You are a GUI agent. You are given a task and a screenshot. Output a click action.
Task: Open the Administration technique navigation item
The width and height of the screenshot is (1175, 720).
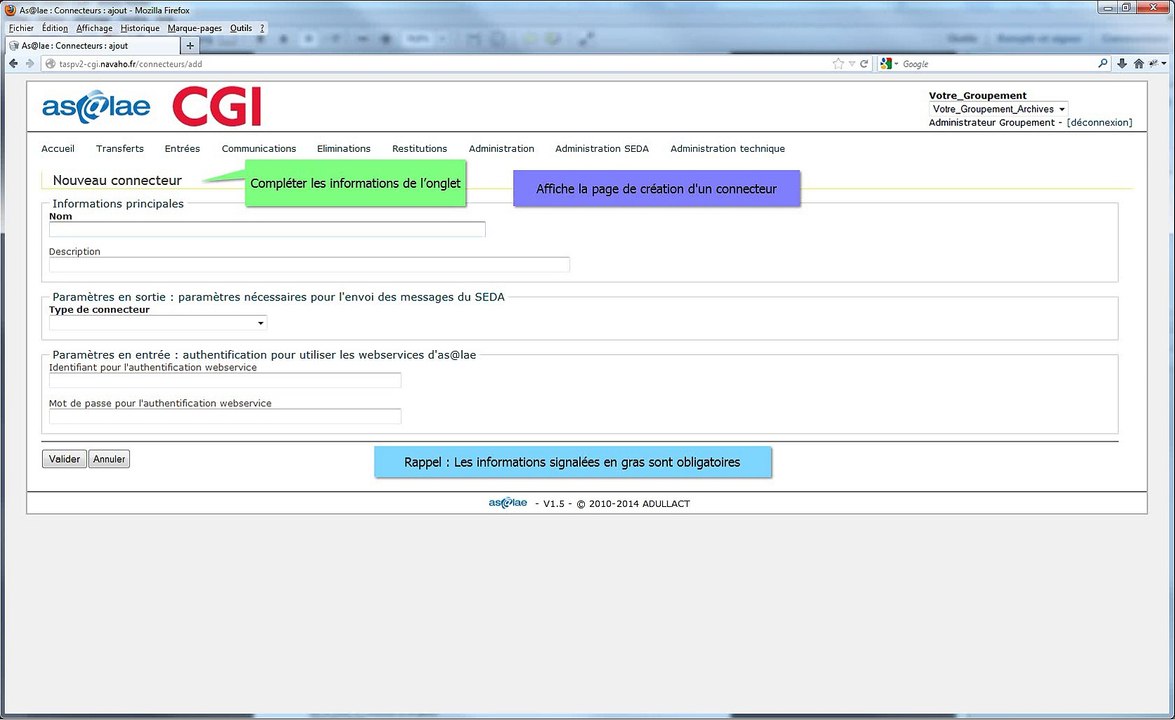(x=728, y=148)
